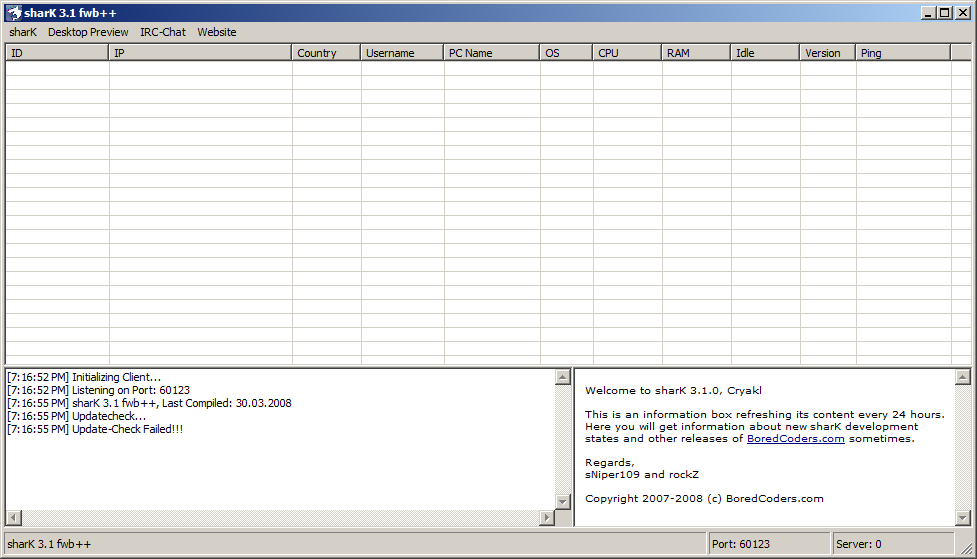Sort by the RAM column header
This screenshot has width=977, height=559.
(x=696, y=53)
